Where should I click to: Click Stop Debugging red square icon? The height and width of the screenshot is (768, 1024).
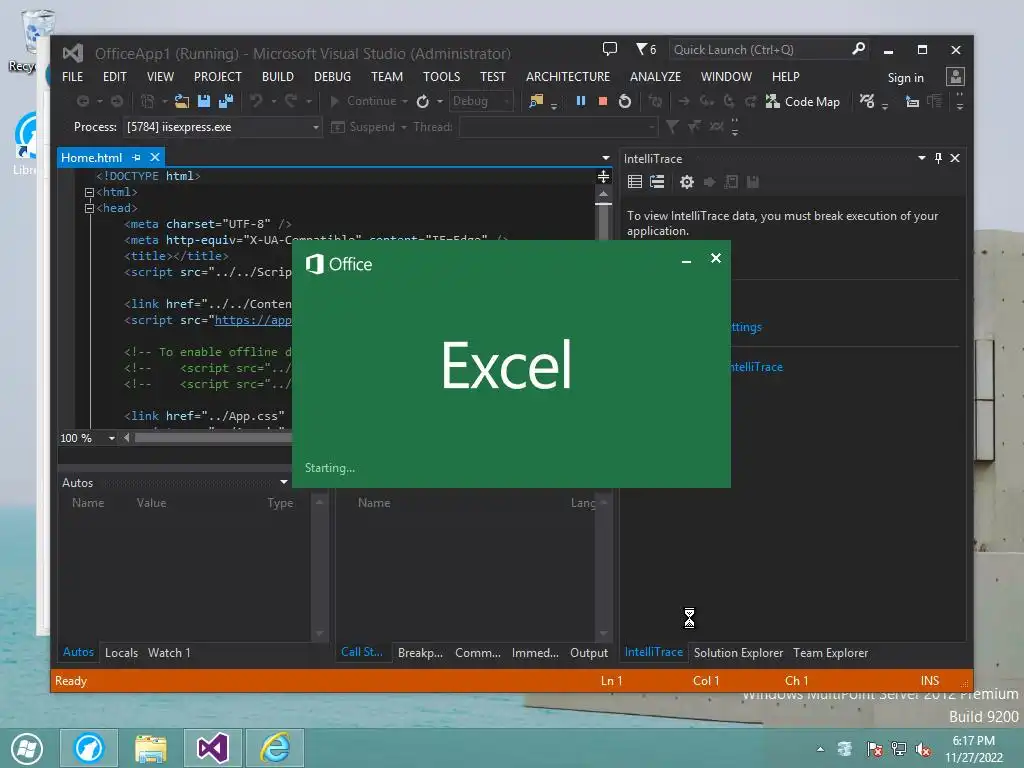603,101
